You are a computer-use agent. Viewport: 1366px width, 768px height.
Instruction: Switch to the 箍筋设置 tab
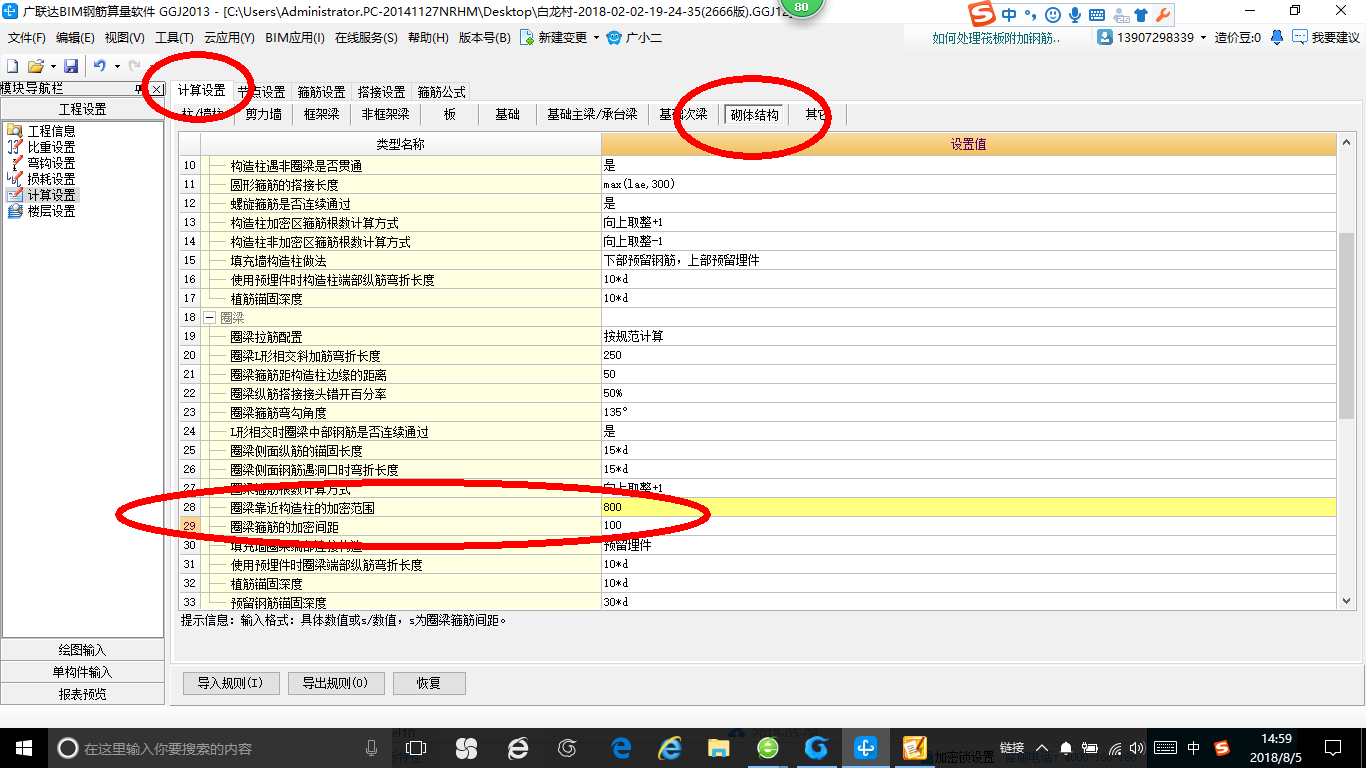coord(321,92)
